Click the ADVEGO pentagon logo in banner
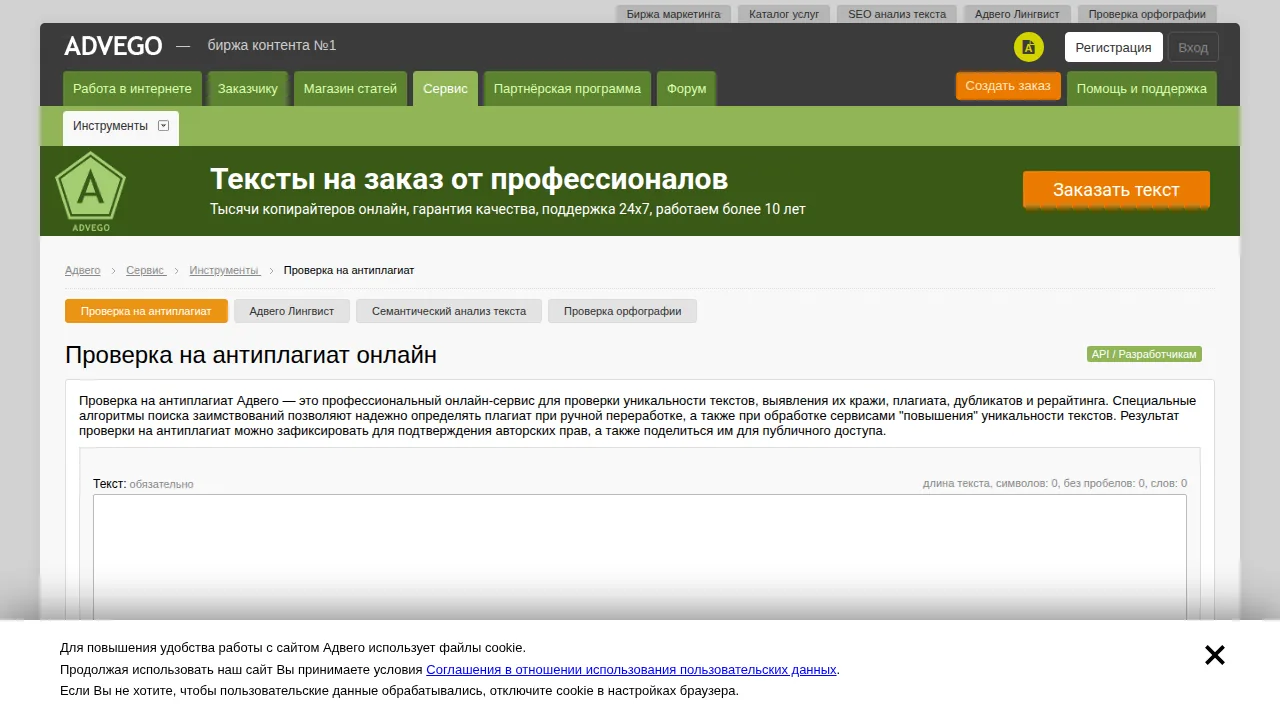The width and height of the screenshot is (1280, 720). 91,190
